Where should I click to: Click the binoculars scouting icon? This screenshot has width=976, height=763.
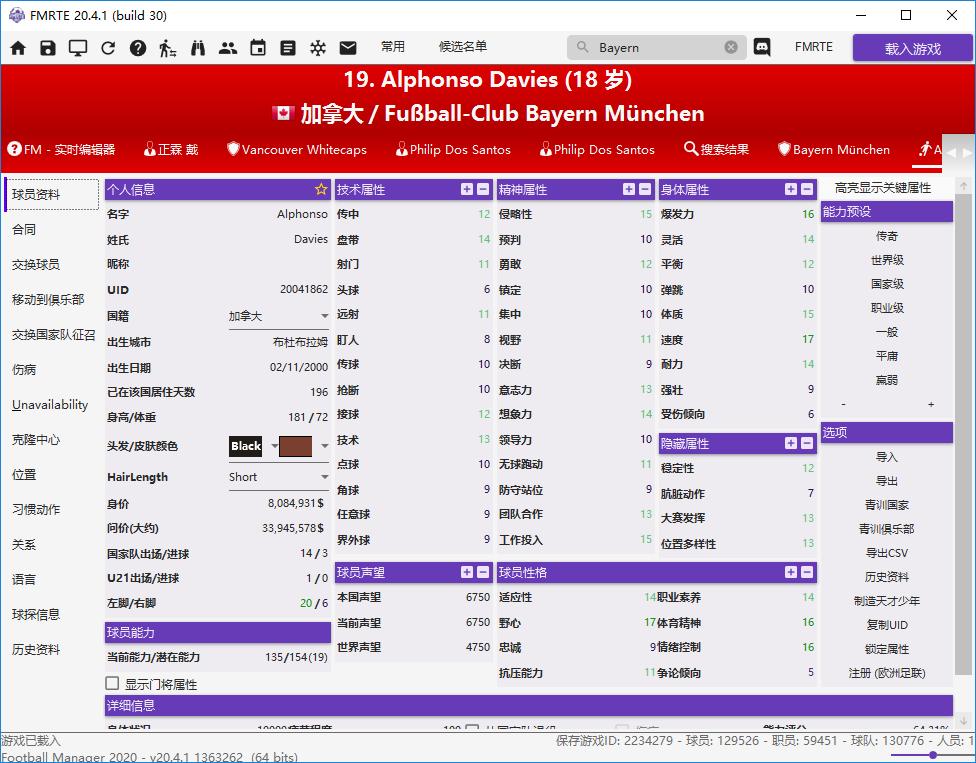tap(196, 46)
